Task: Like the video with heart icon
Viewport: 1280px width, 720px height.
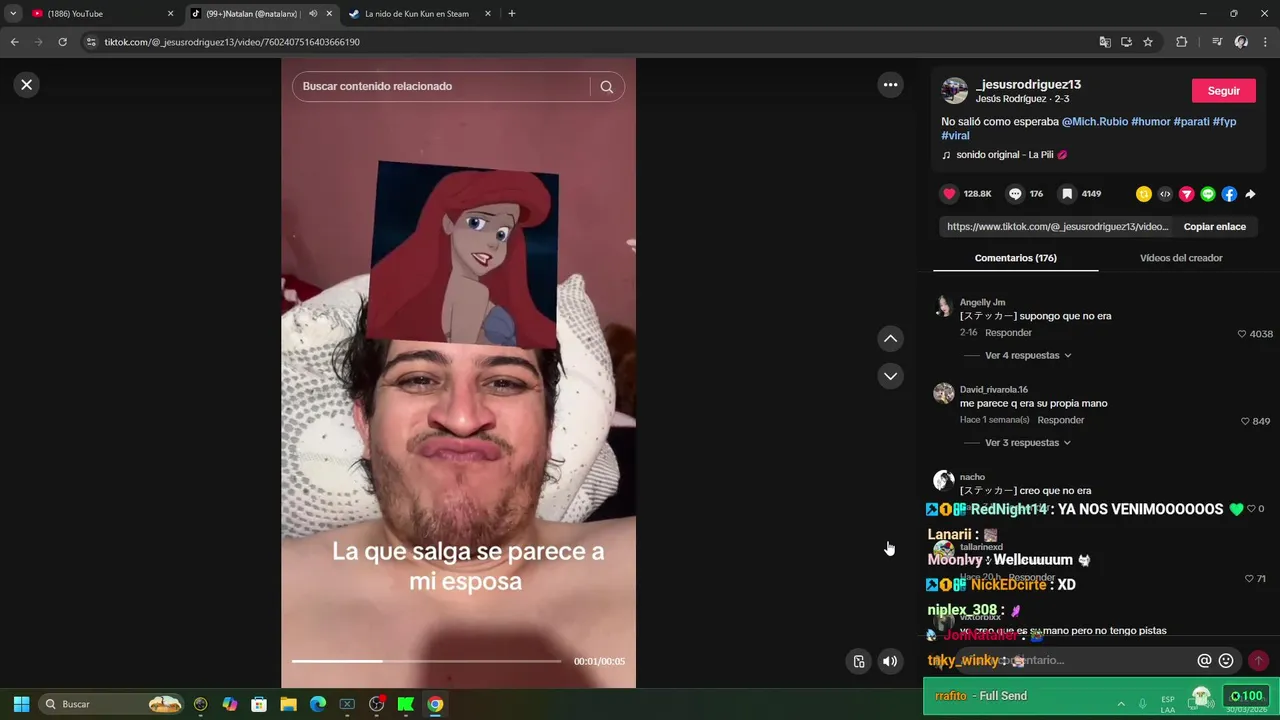Action: [x=949, y=194]
